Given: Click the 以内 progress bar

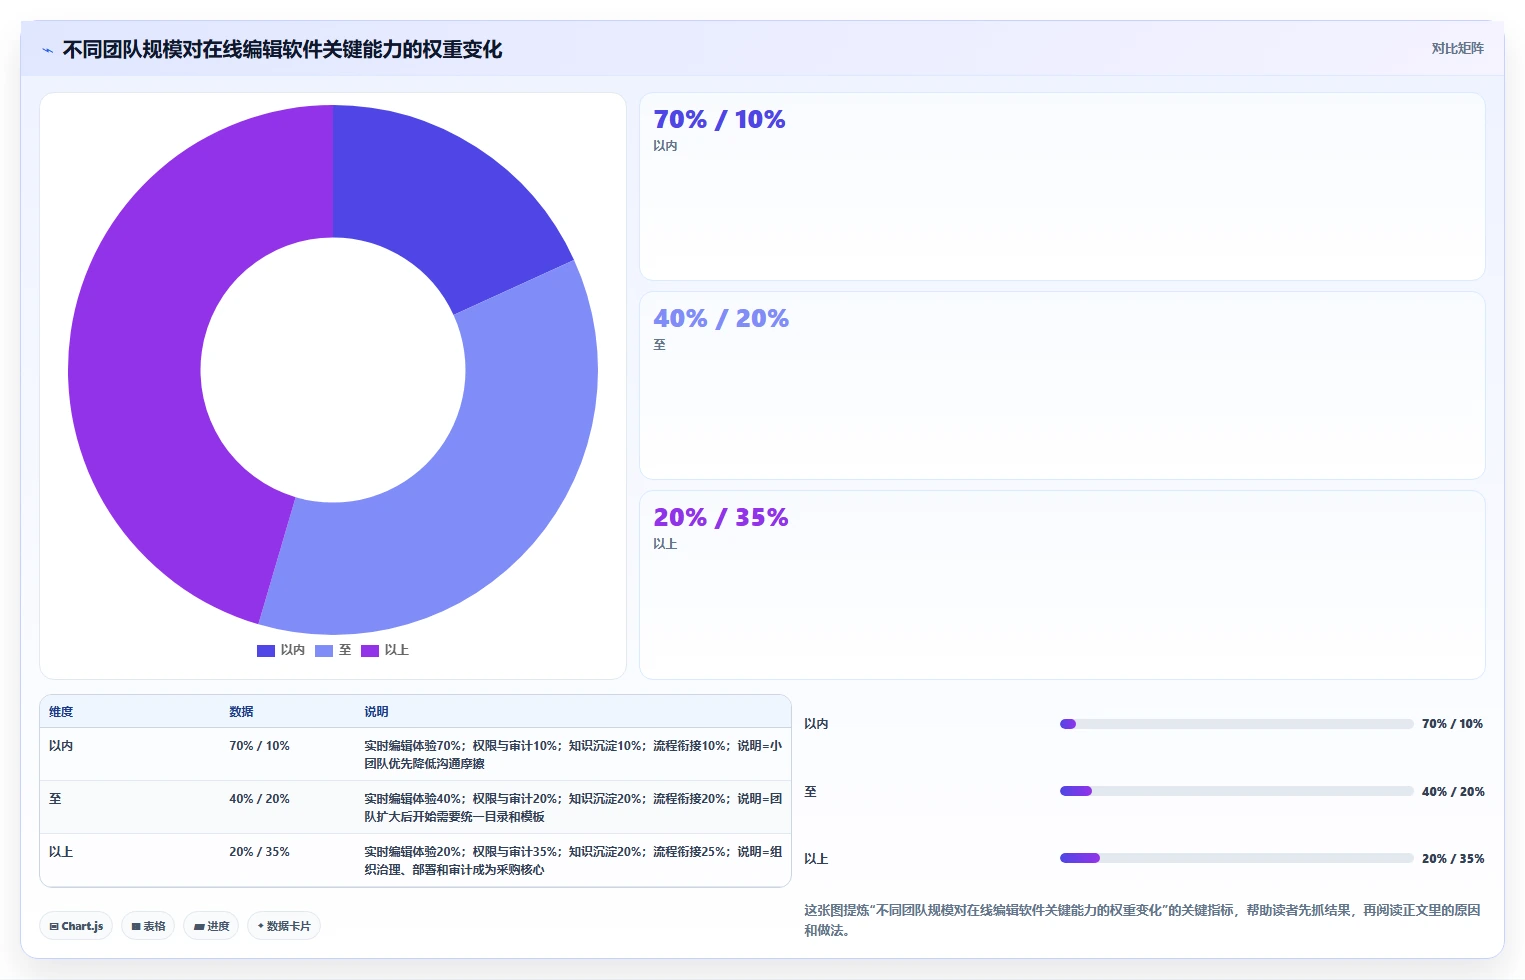Looking at the screenshot, I should [1237, 724].
